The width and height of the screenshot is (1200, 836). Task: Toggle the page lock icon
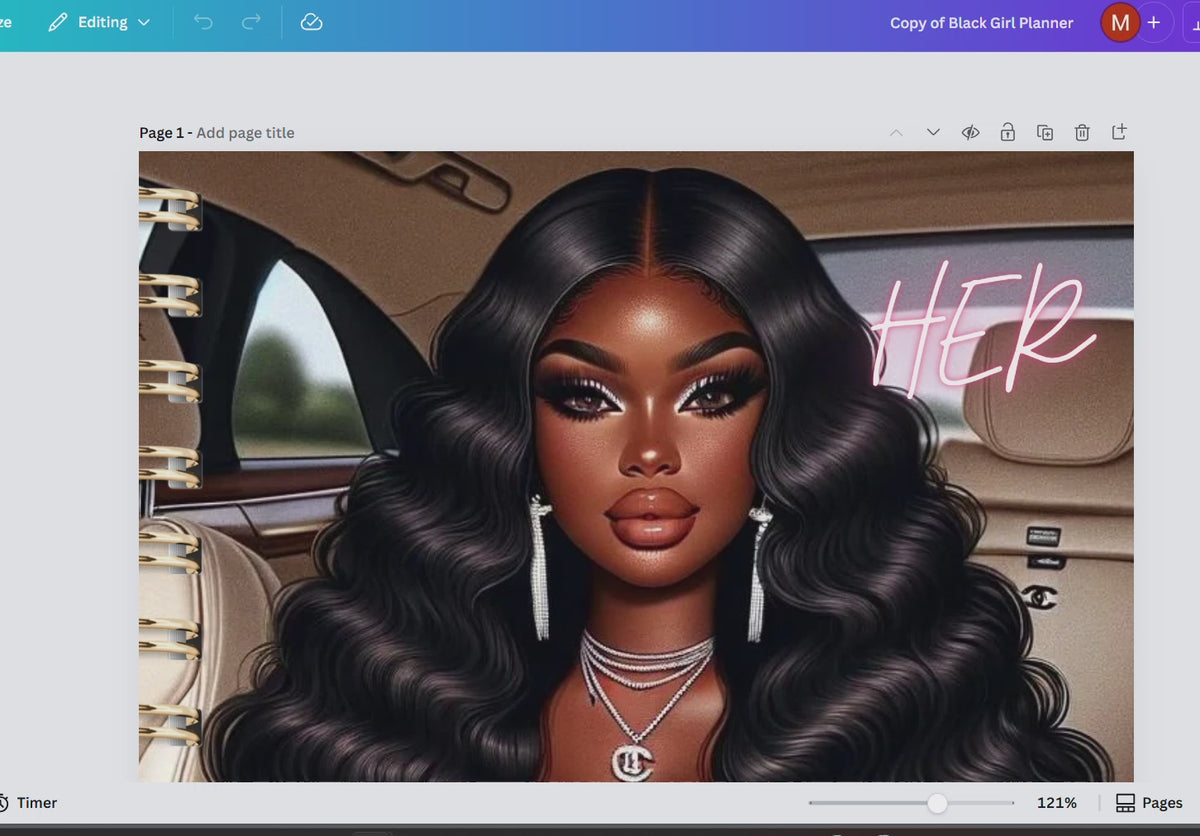[1008, 132]
